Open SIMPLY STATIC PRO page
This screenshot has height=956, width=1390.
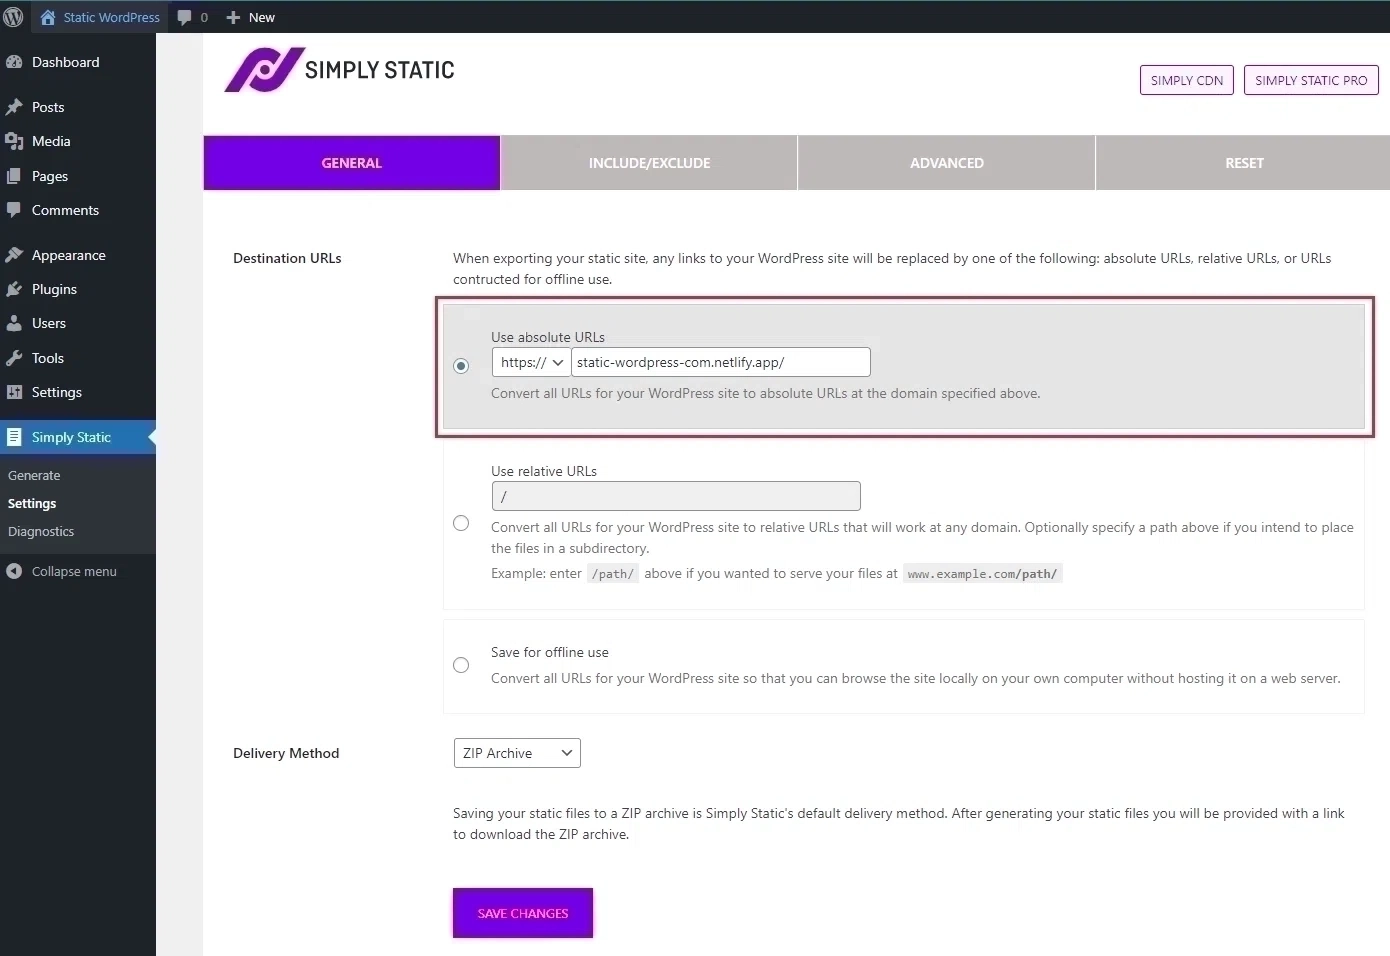[x=1310, y=80]
